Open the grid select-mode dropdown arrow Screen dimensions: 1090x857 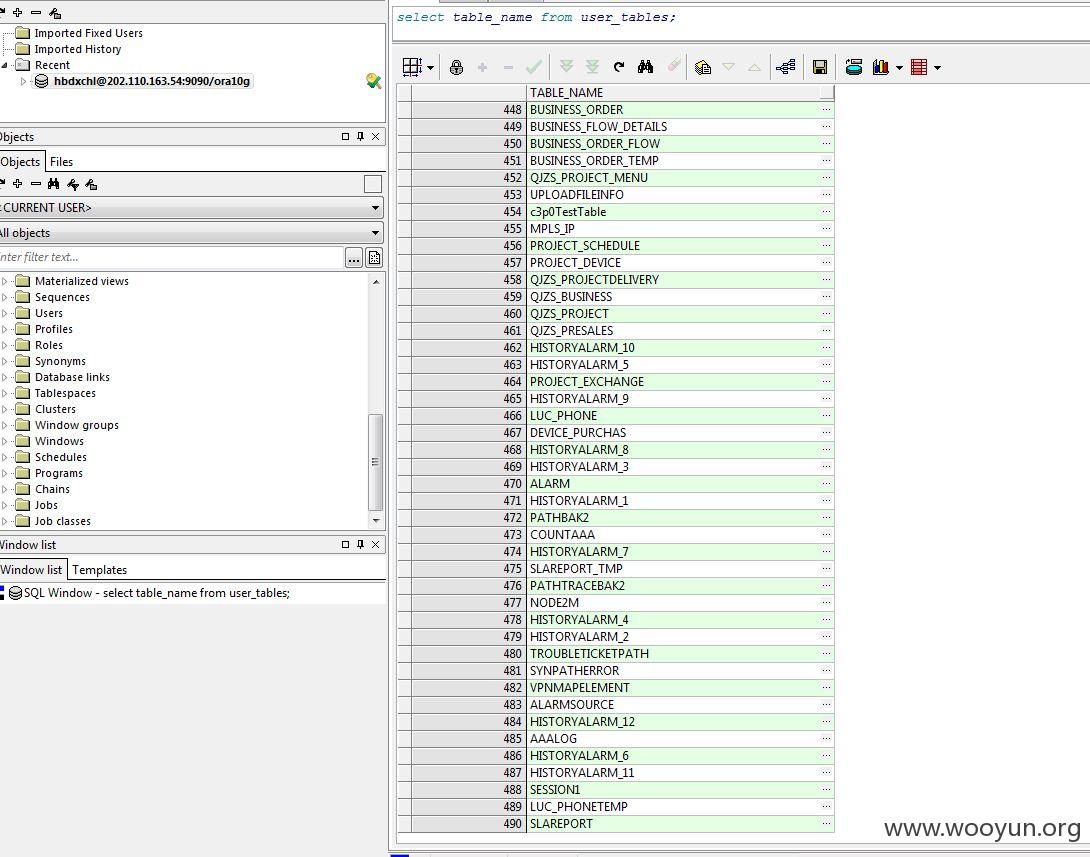(430, 67)
